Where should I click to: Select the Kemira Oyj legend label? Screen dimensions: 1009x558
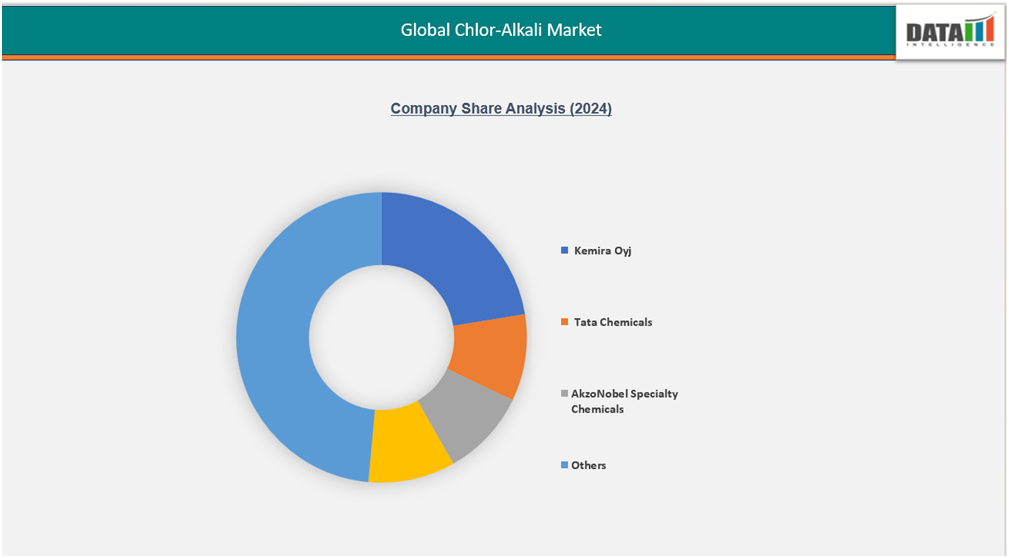click(x=602, y=250)
